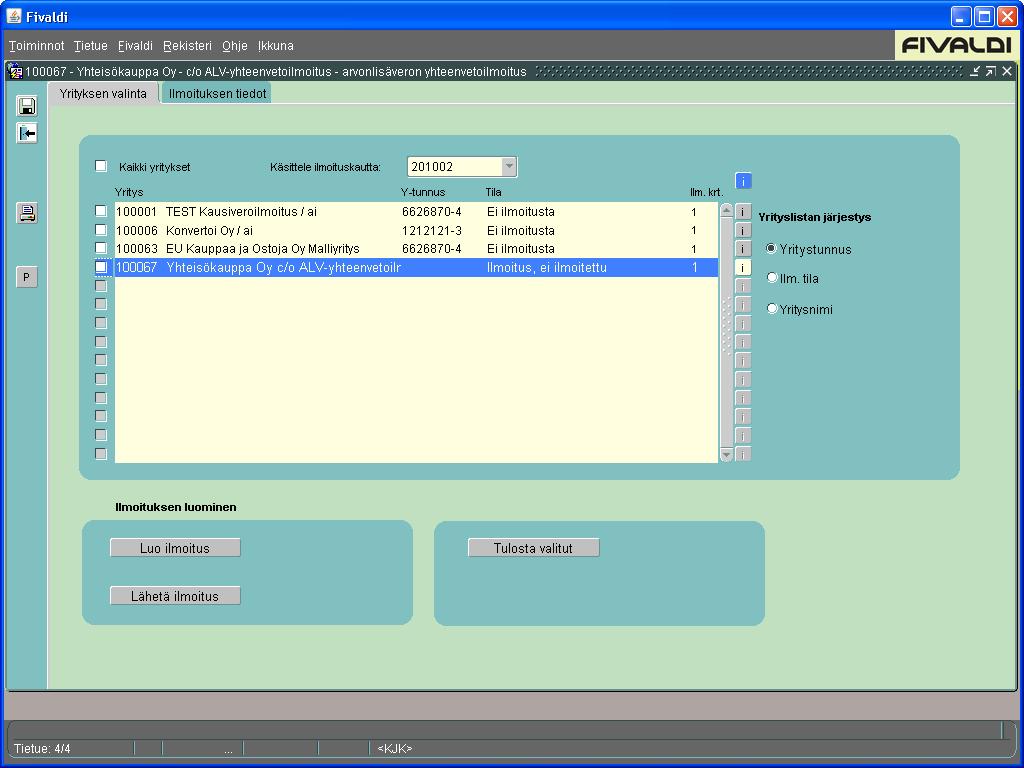The height and width of the screenshot is (768, 1024).
Task: Check the box for 100063 EU Kauppaa ja Ostoja
Action: [x=101, y=248]
